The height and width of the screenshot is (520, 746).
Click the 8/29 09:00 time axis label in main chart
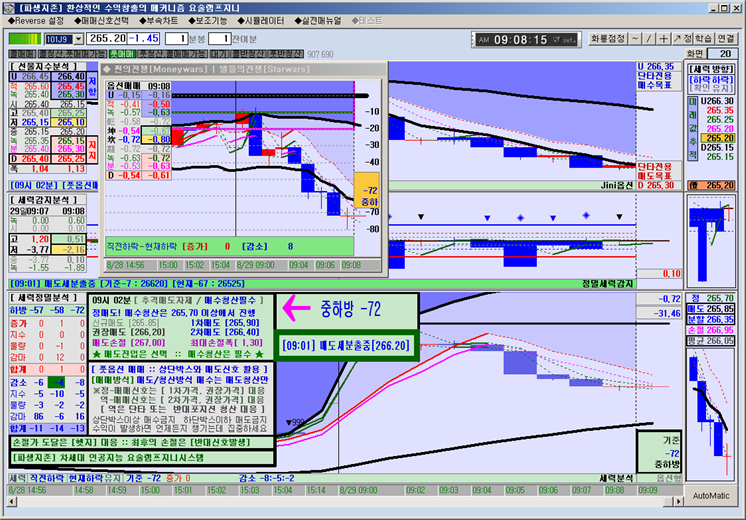pos(360,490)
